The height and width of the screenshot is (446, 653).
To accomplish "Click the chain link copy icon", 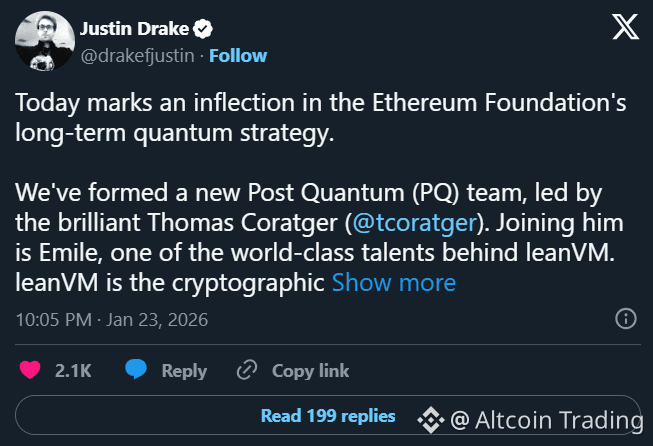I will point(247,370).
